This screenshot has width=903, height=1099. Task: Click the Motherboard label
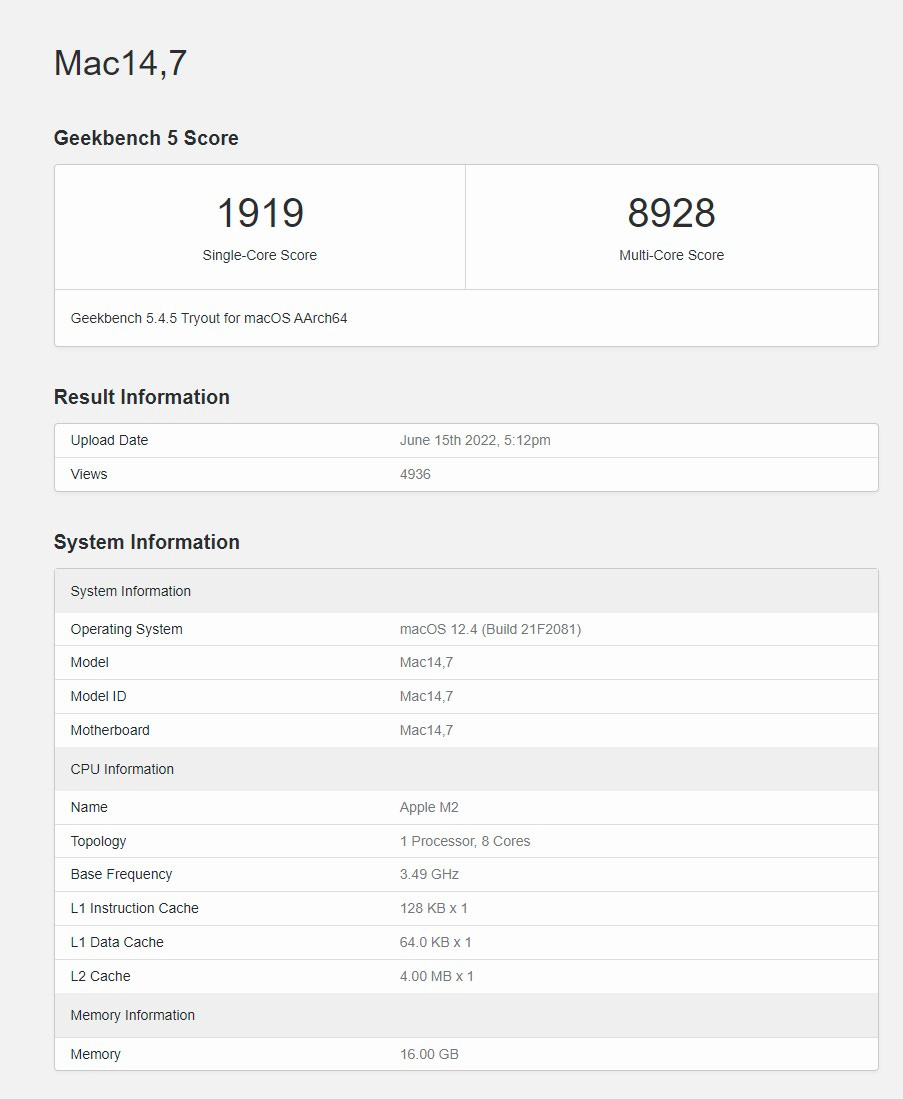click(110, 730)
